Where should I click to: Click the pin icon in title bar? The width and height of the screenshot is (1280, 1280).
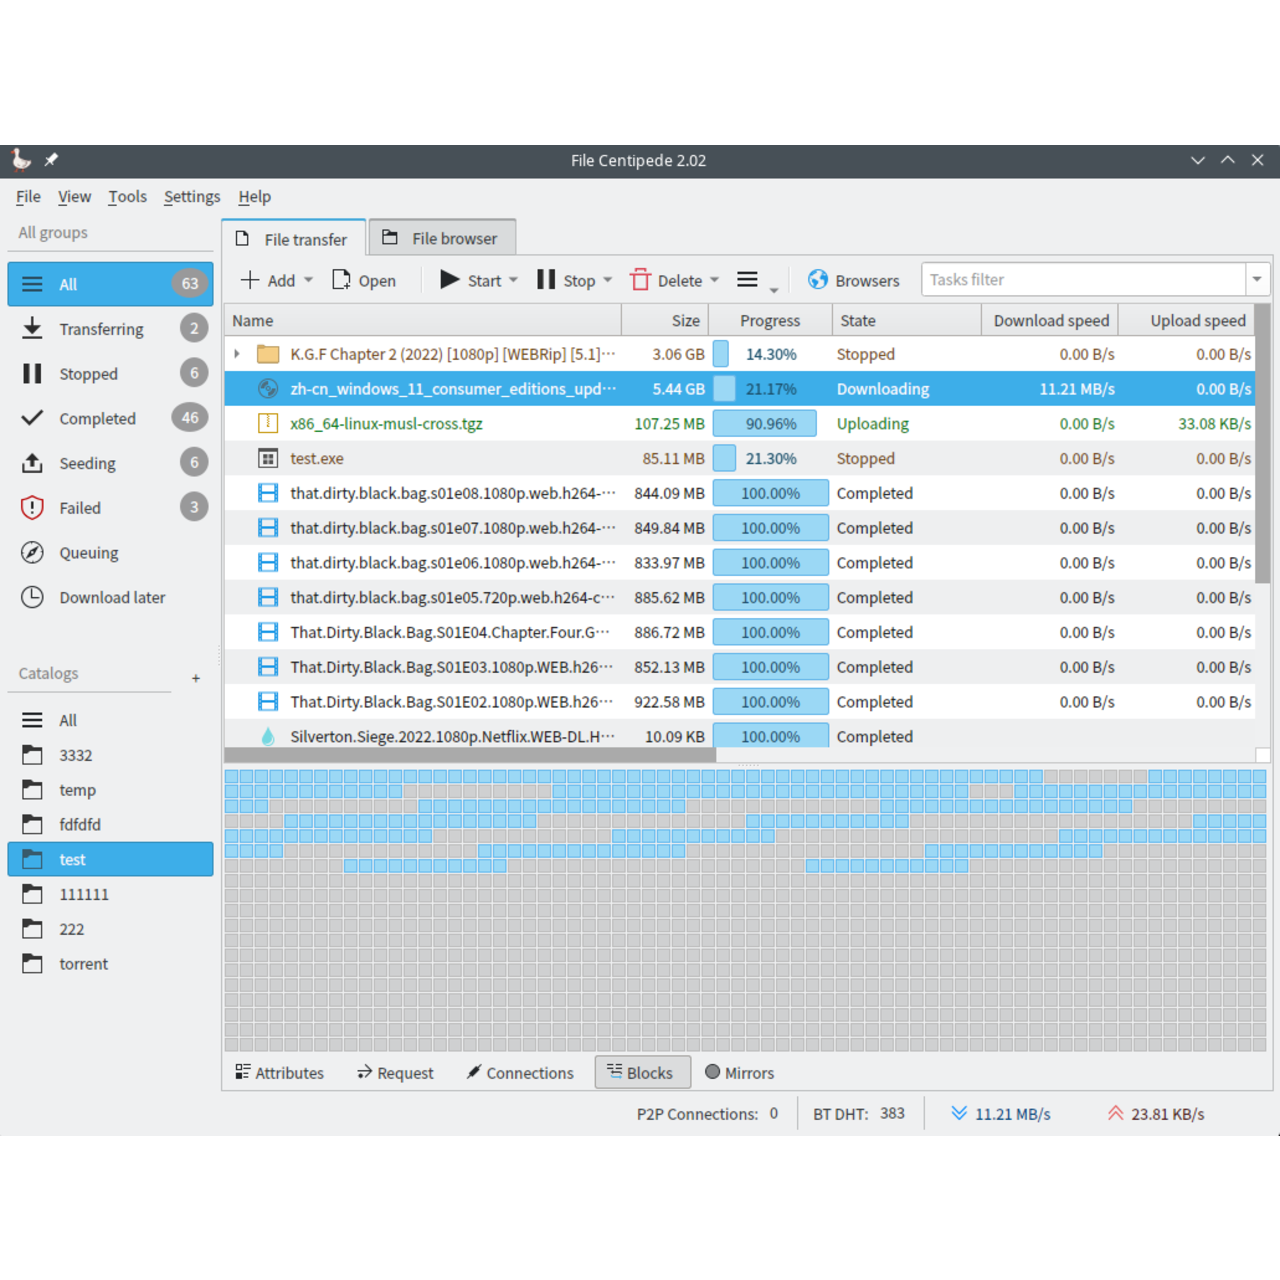[51, 160]
